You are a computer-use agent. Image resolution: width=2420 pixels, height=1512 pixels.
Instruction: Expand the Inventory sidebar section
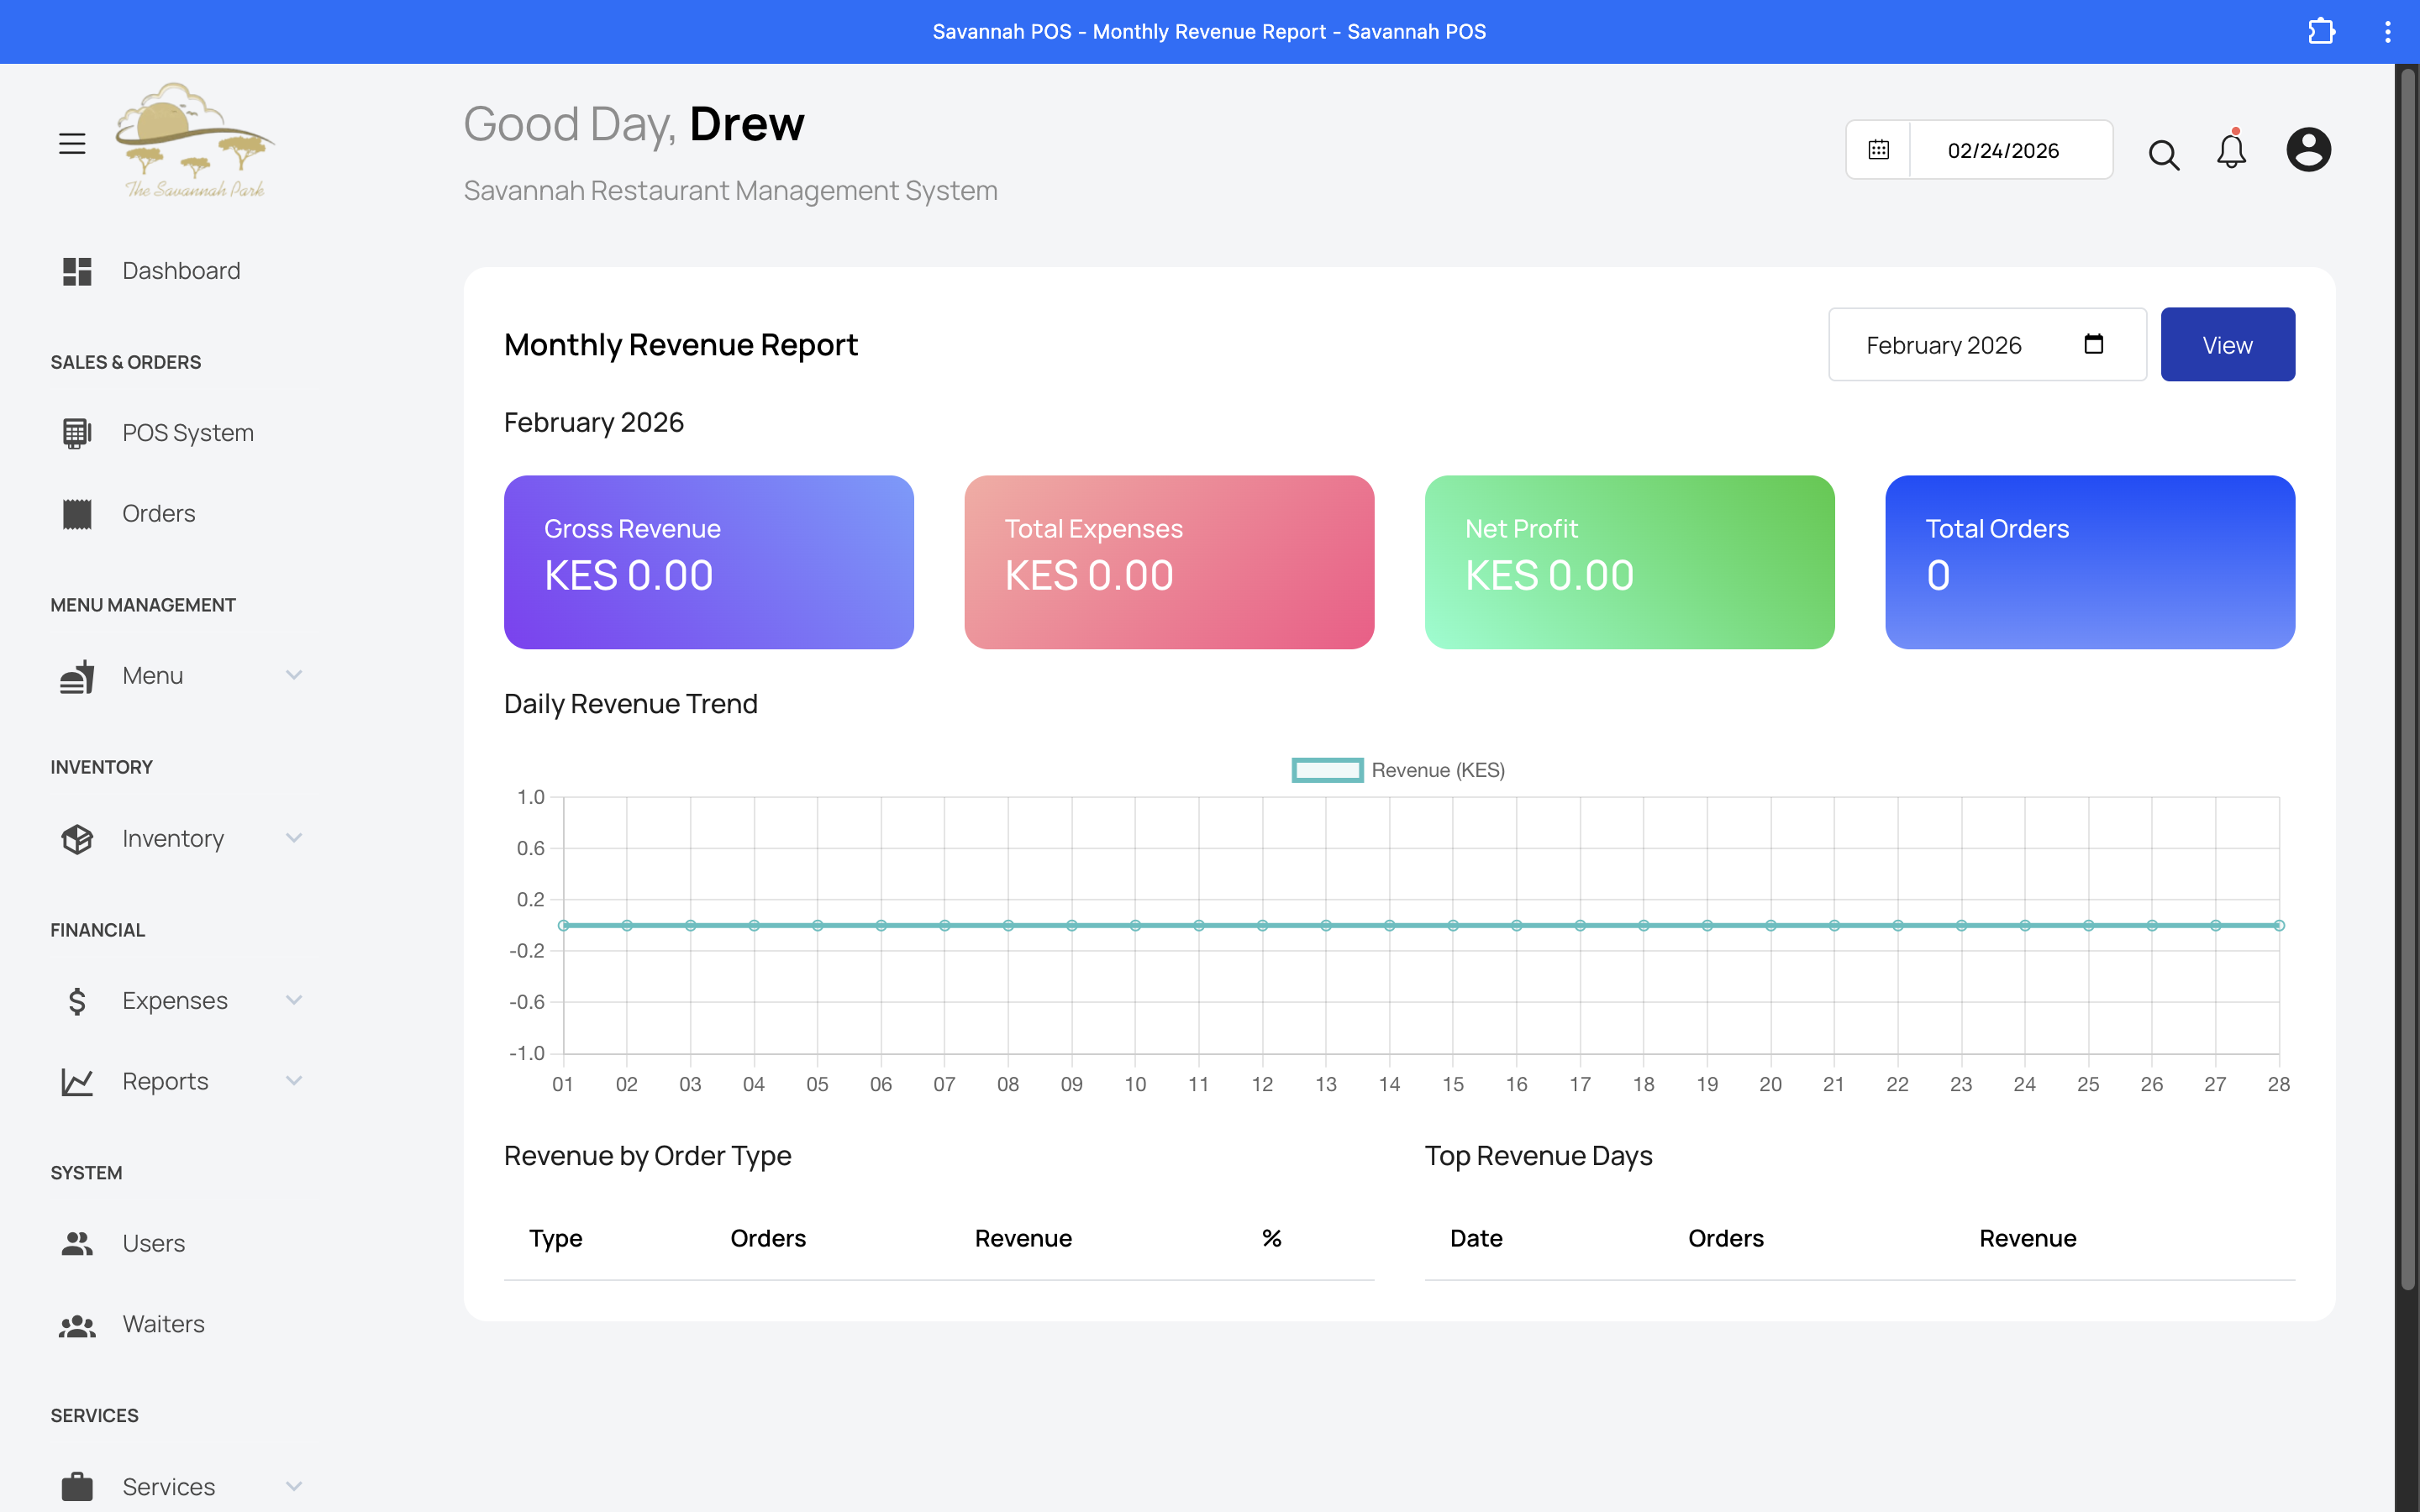pyautogui.click(x=293, y=838)
